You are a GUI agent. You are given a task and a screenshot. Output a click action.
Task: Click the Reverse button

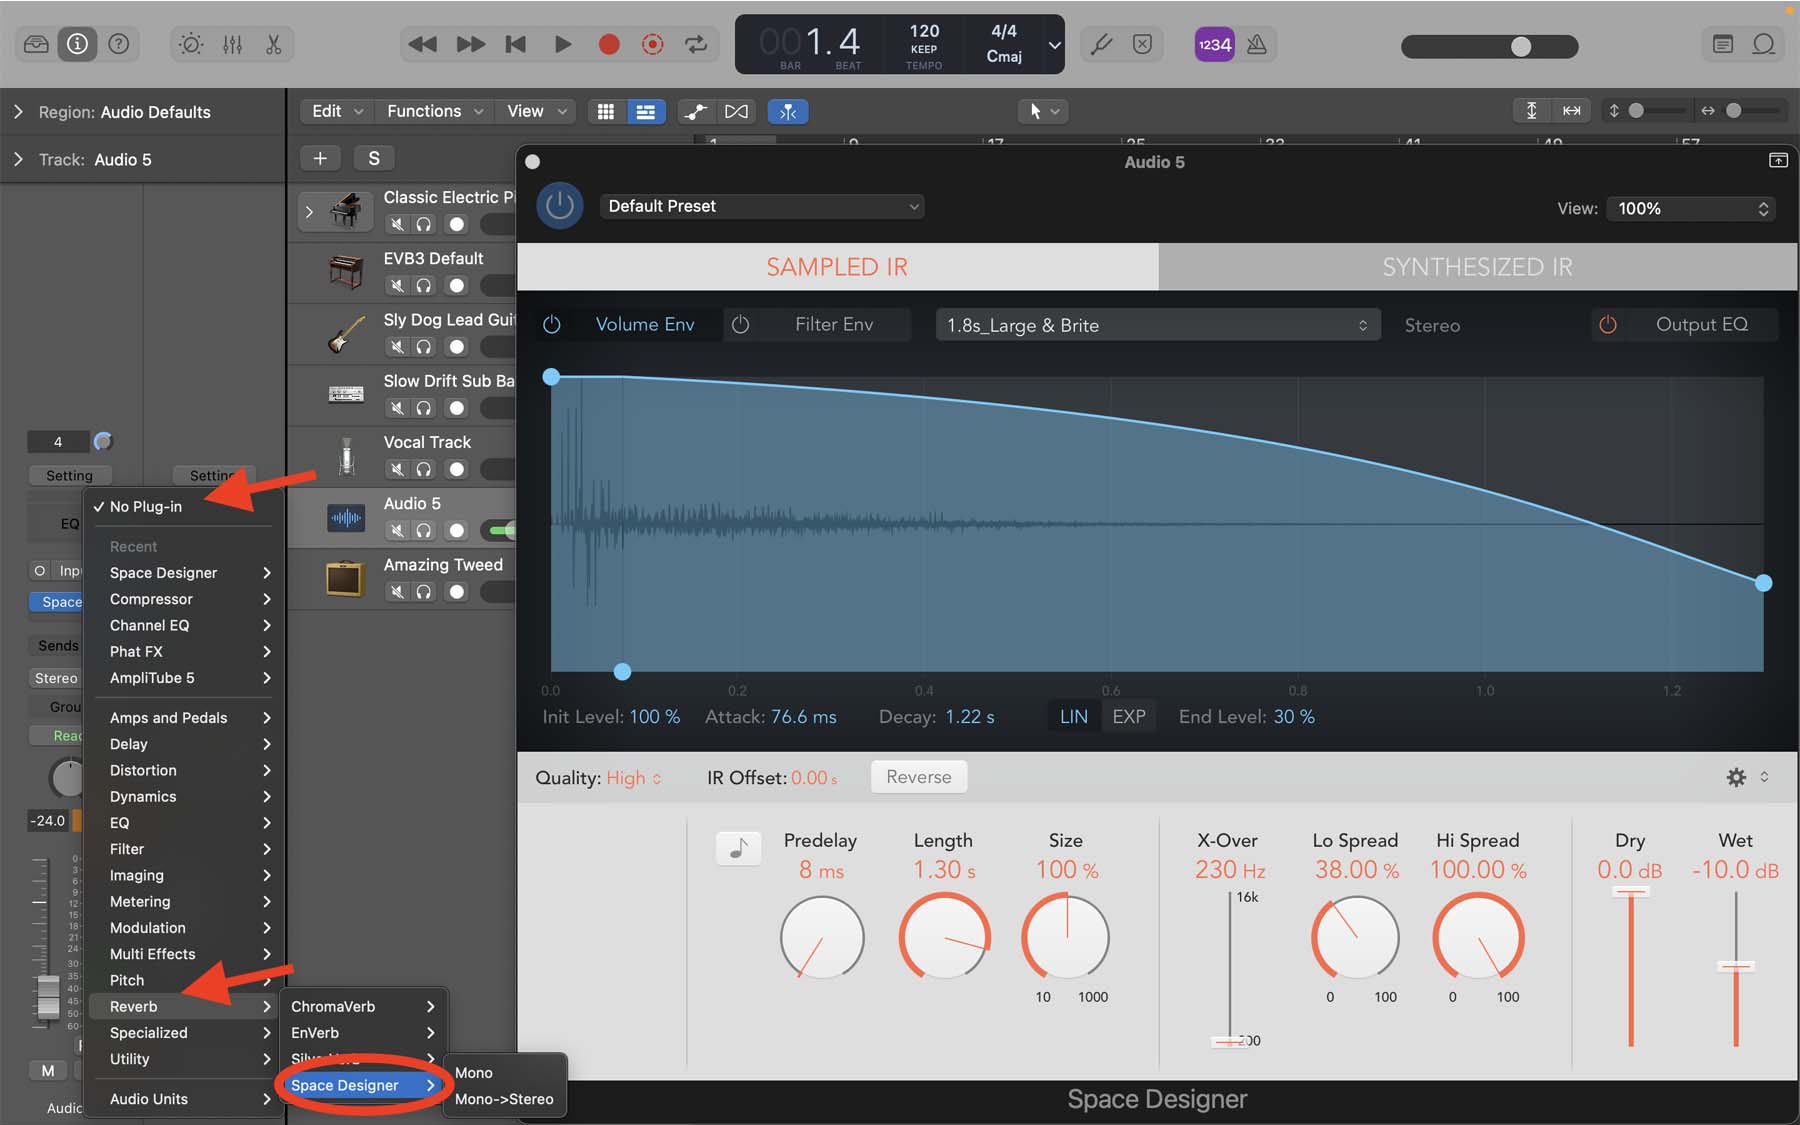click(919, 777)
